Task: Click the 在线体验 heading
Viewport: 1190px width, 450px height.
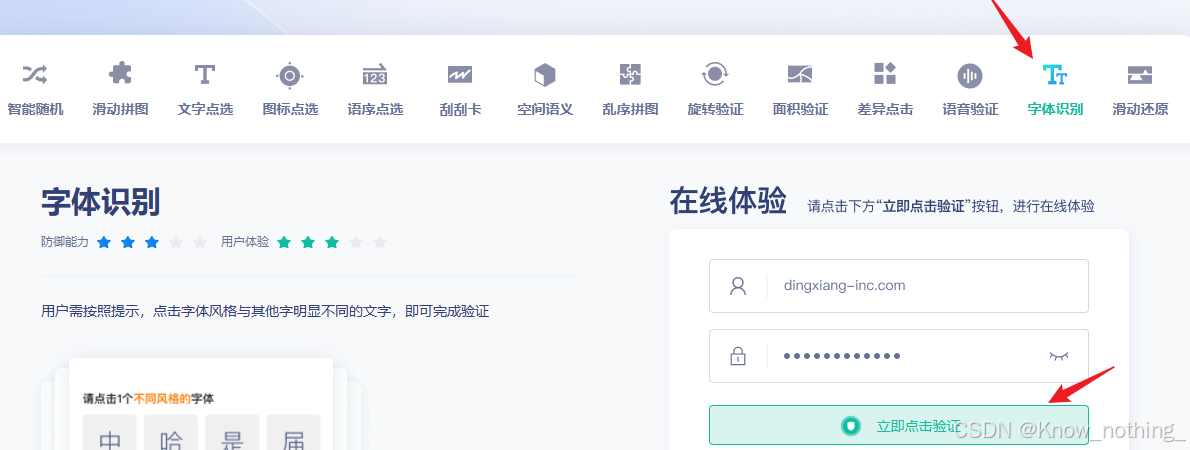Action: (x=728, y=201)
